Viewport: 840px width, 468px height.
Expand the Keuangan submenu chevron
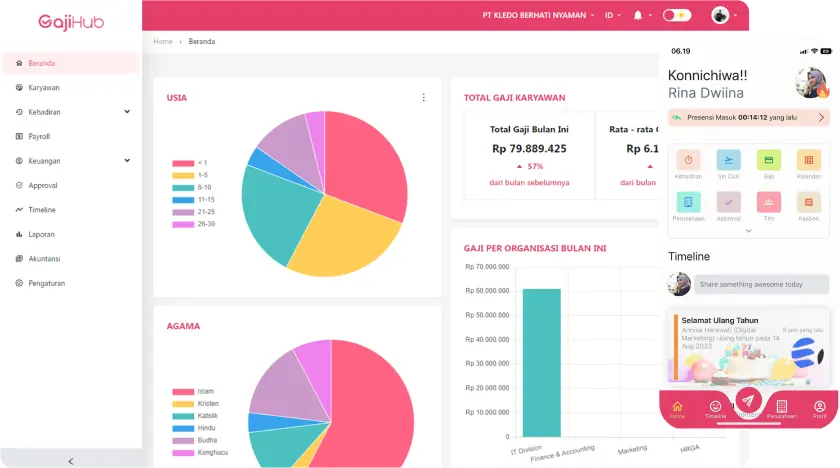(127, 161)
